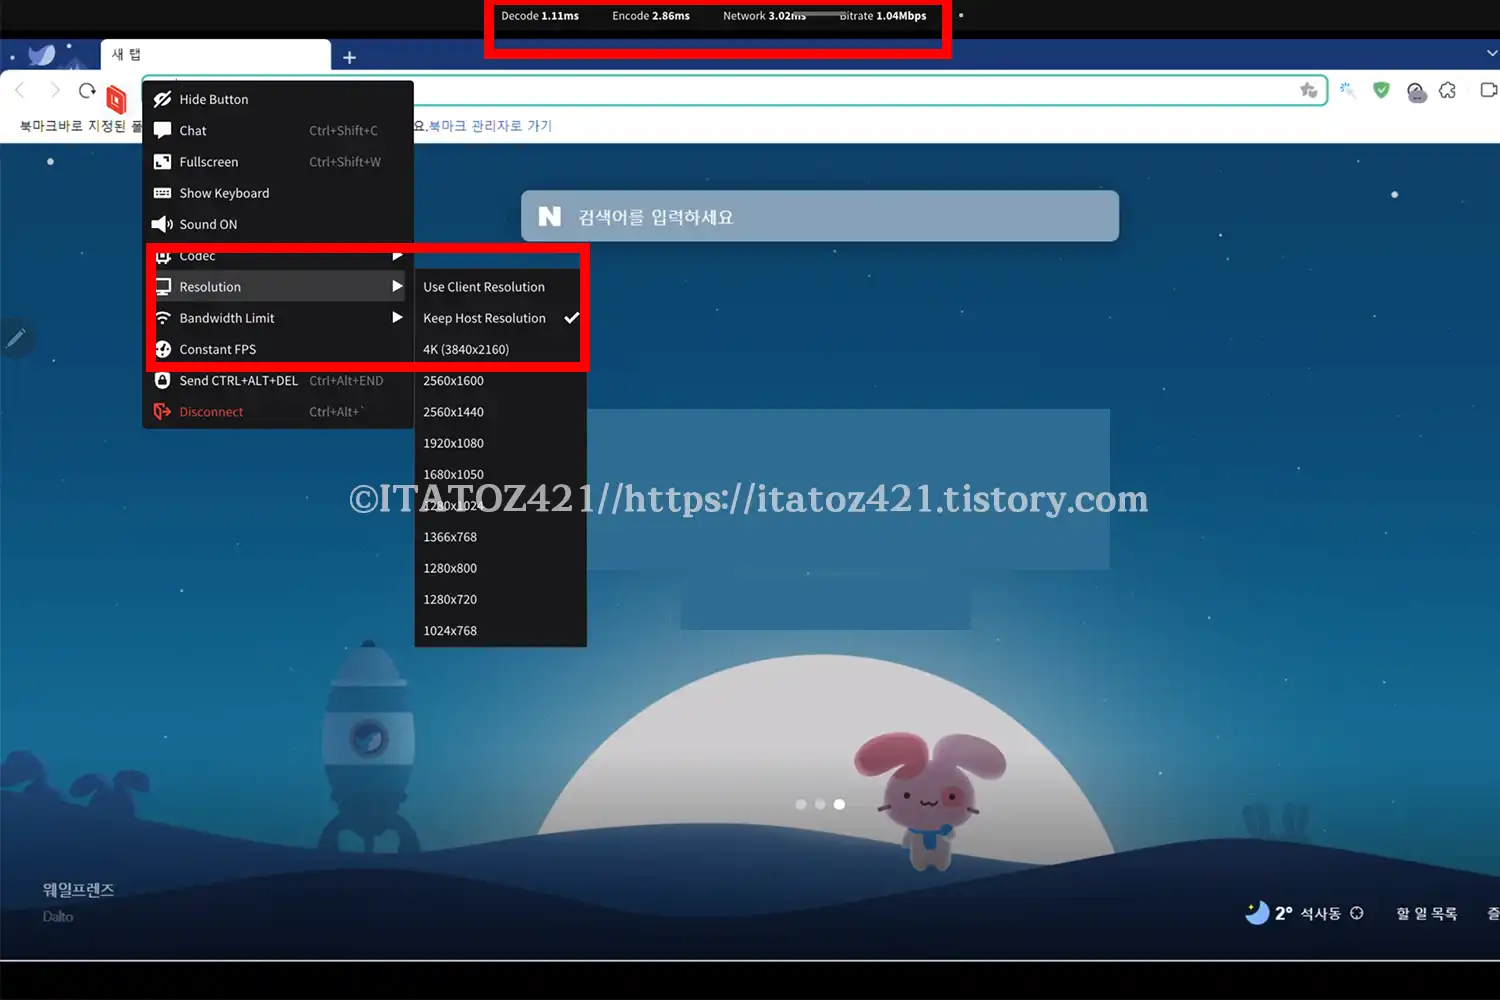Toggle Constant FPS option
Image resolution: width=1500 pixels, height=1000 pixels.
[278, 349]
